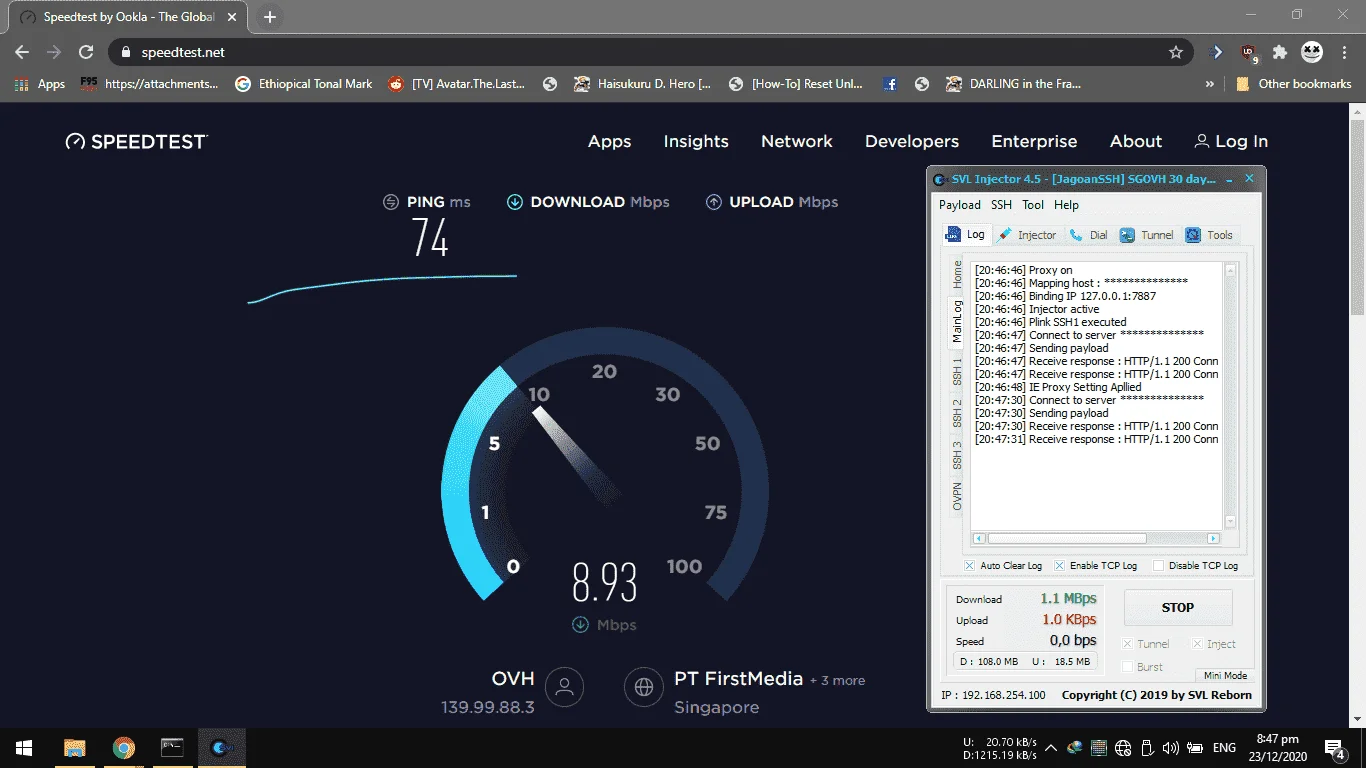Open the notification center icon

pos(1335,748)
